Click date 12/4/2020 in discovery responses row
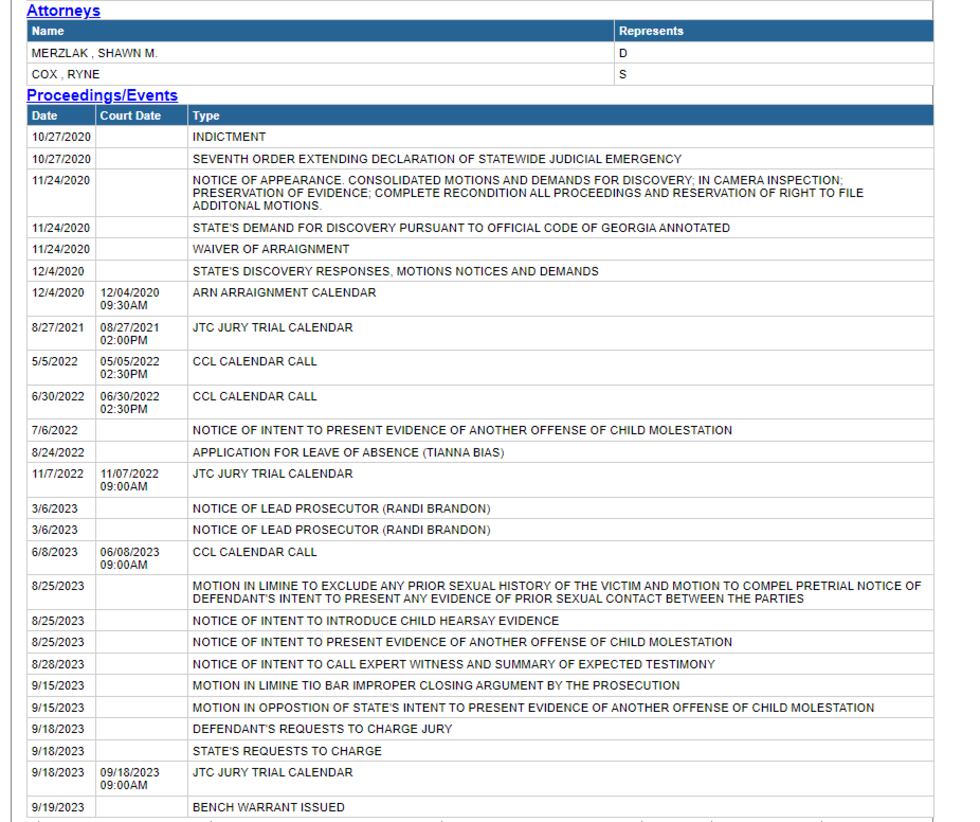980x822 pixels. [x=58, y=271]
